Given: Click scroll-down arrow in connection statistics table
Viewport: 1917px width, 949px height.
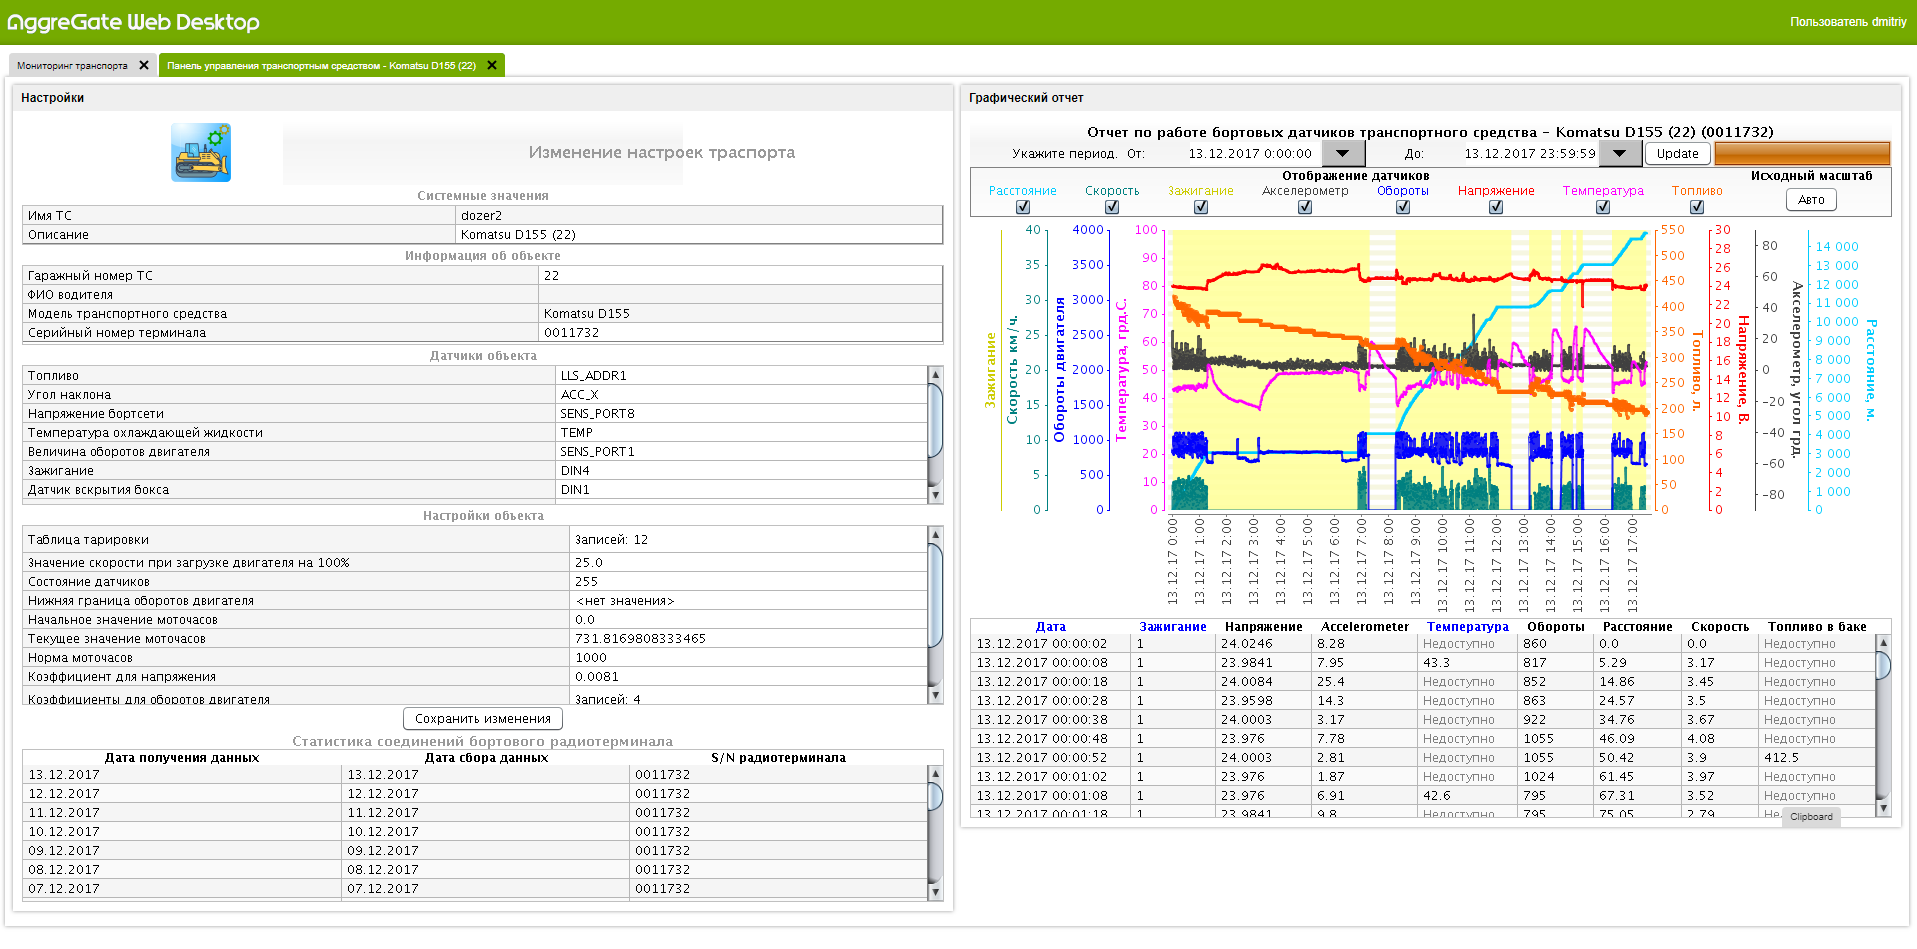Looking at the screenshot, I should 936,892.
